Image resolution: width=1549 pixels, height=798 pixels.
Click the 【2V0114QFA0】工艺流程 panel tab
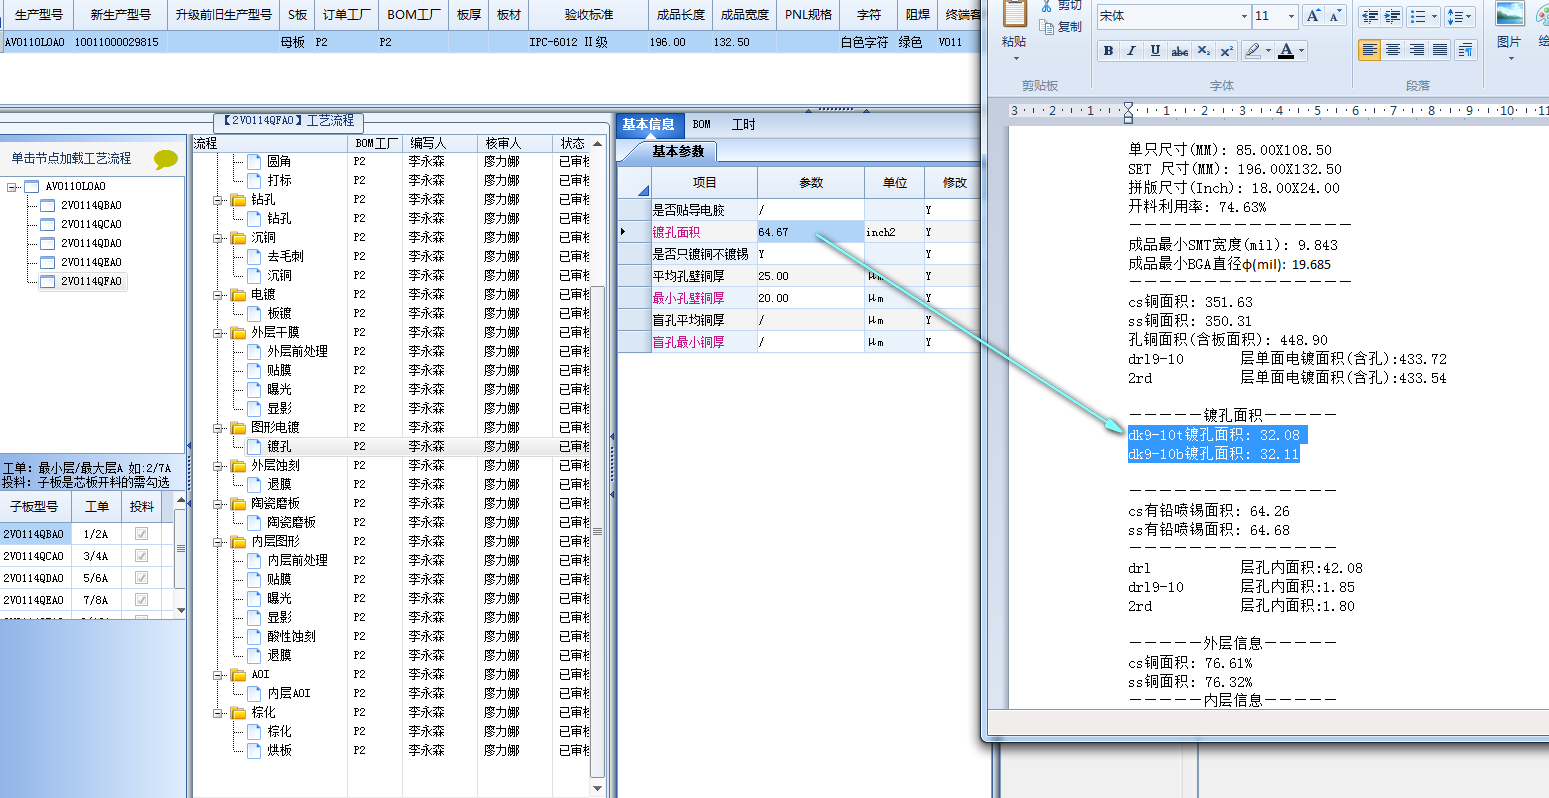[290, 121]
